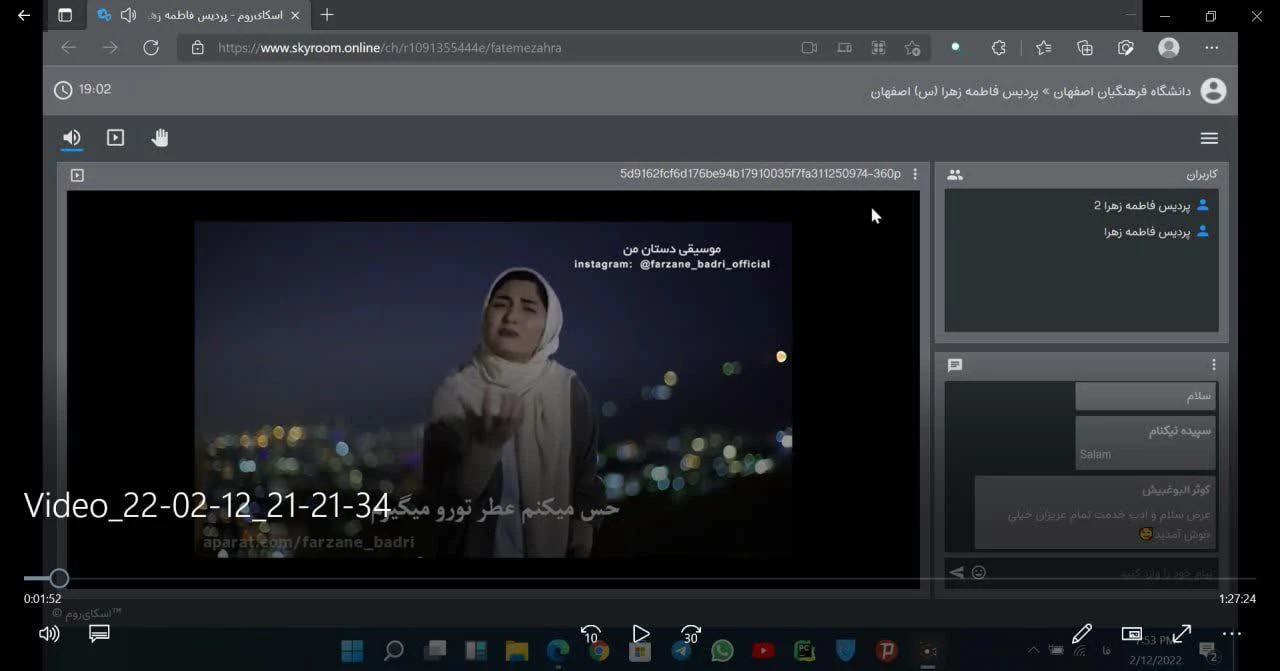Open chat panel three-dot options menu
The width and height of the screenshot is (1280, 671).
(x=1214, y=365)
